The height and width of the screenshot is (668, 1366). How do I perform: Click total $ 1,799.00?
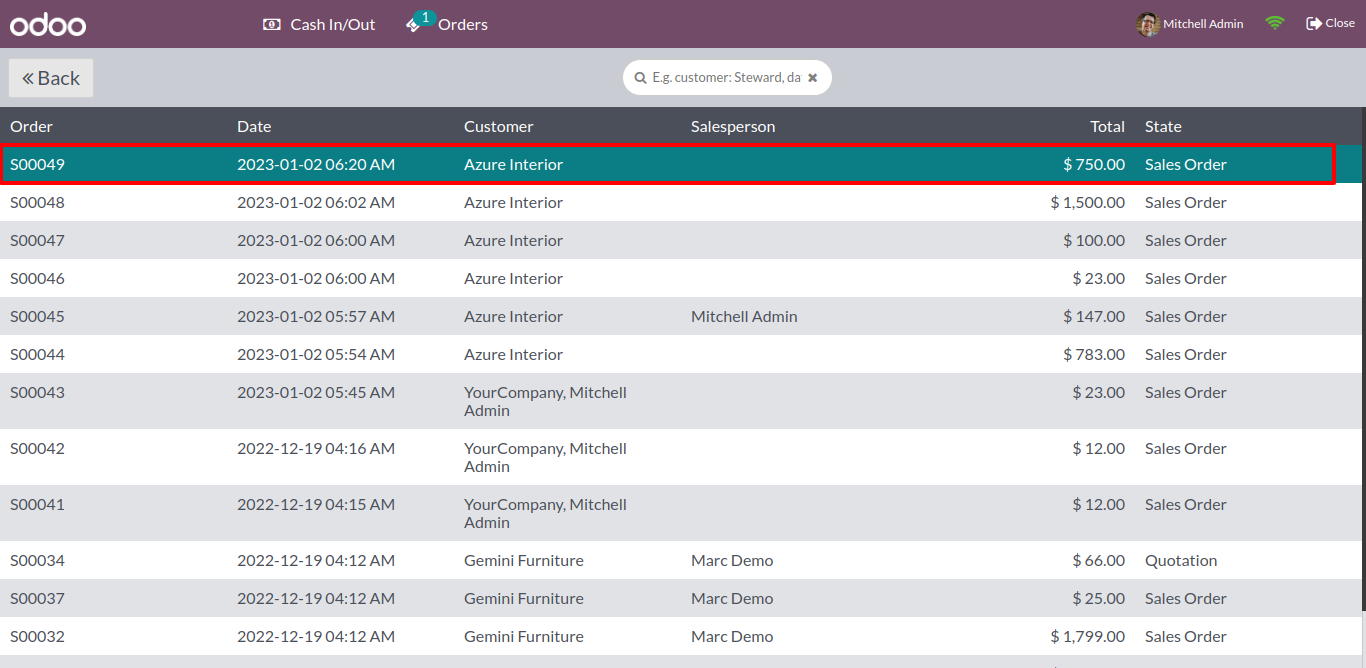(1088, 637)
